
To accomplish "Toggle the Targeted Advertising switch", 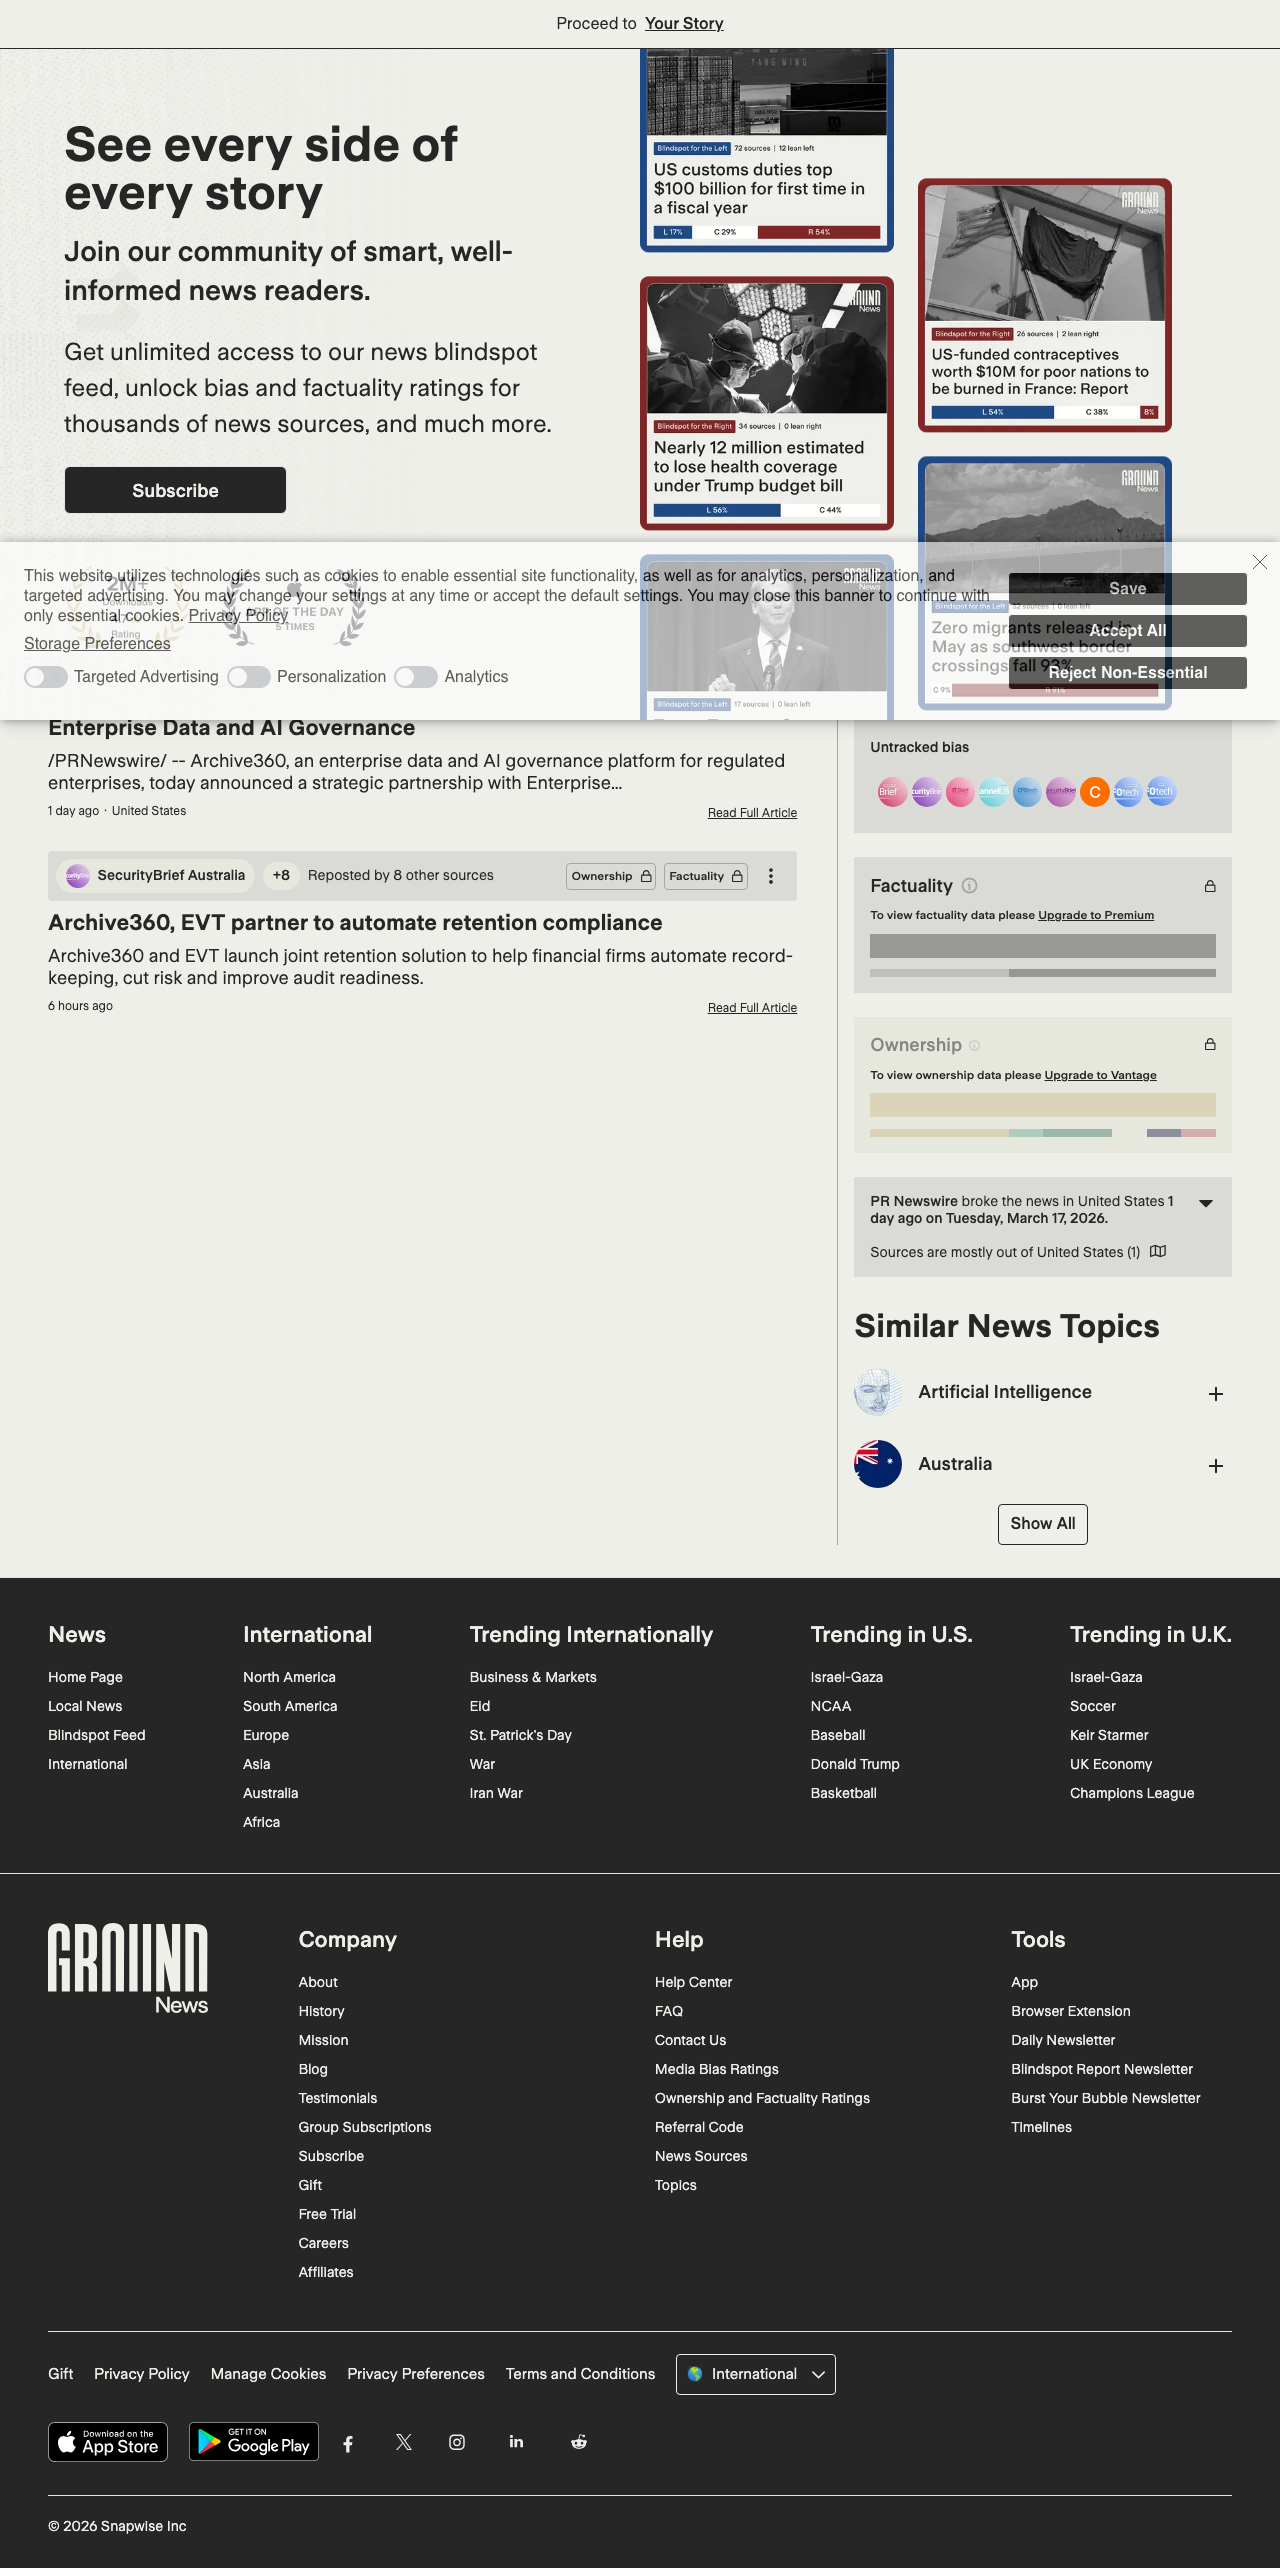I will (x=46, y=677).
